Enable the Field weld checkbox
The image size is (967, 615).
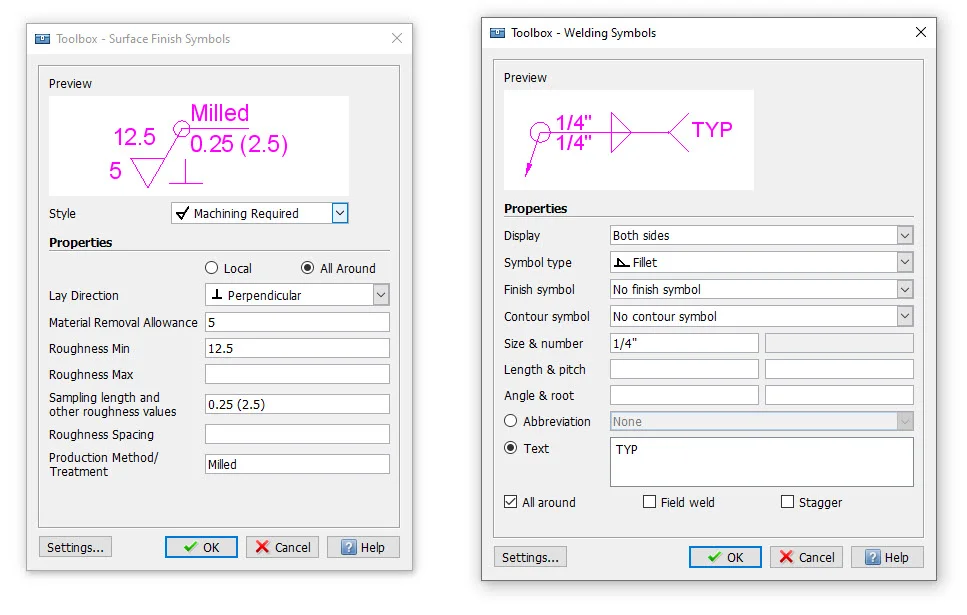[x=650, y=502]
